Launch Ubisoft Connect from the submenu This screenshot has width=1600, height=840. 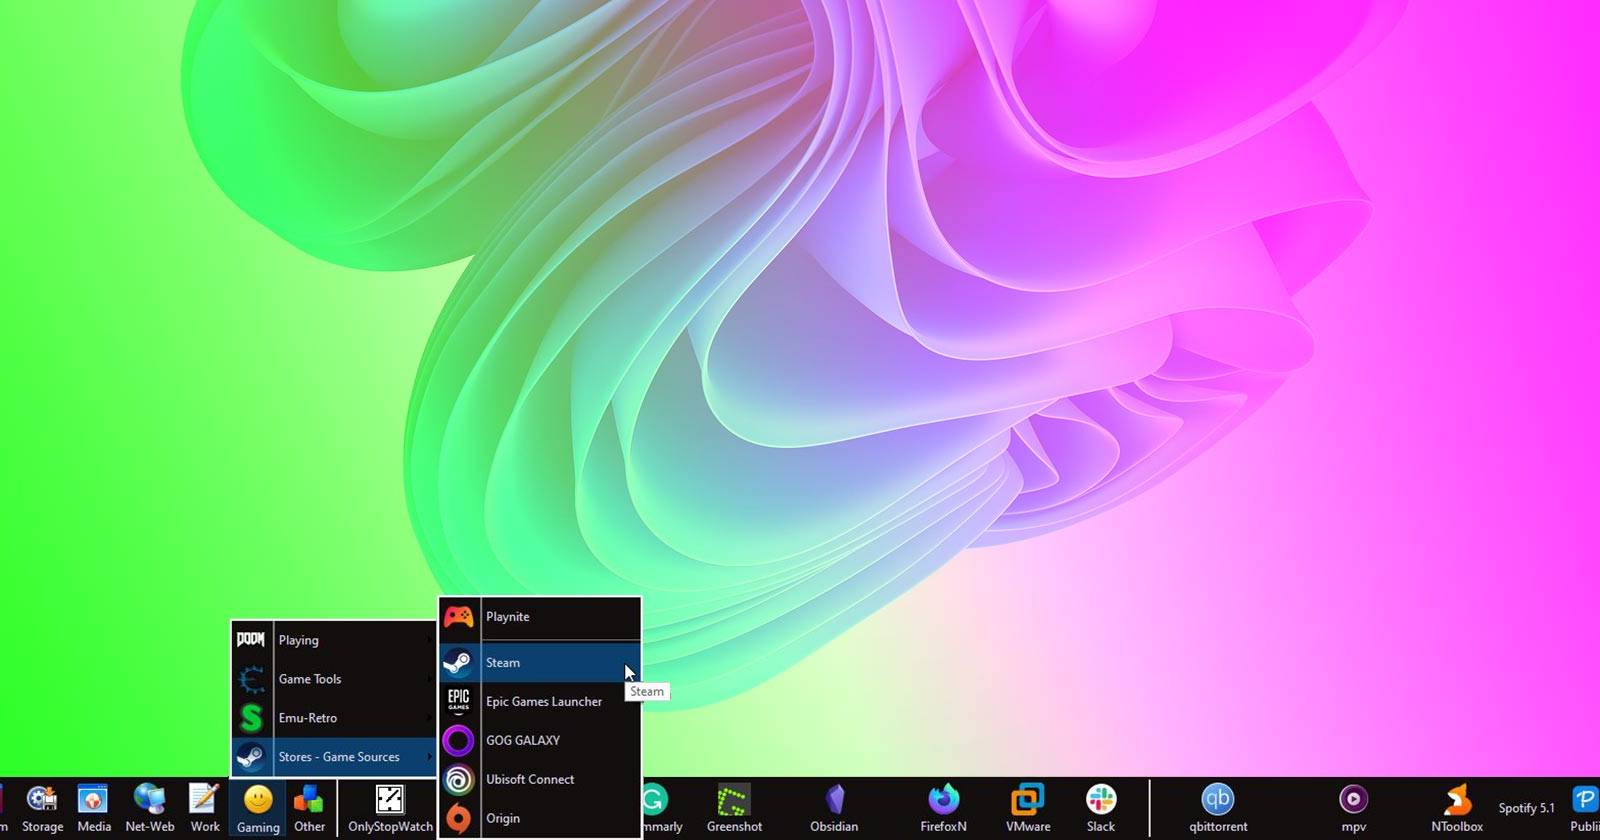pos(540,780)
